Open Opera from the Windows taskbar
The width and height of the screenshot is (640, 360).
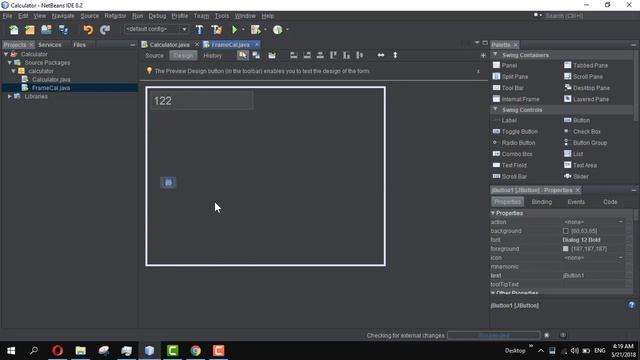[x=58, y=351]
